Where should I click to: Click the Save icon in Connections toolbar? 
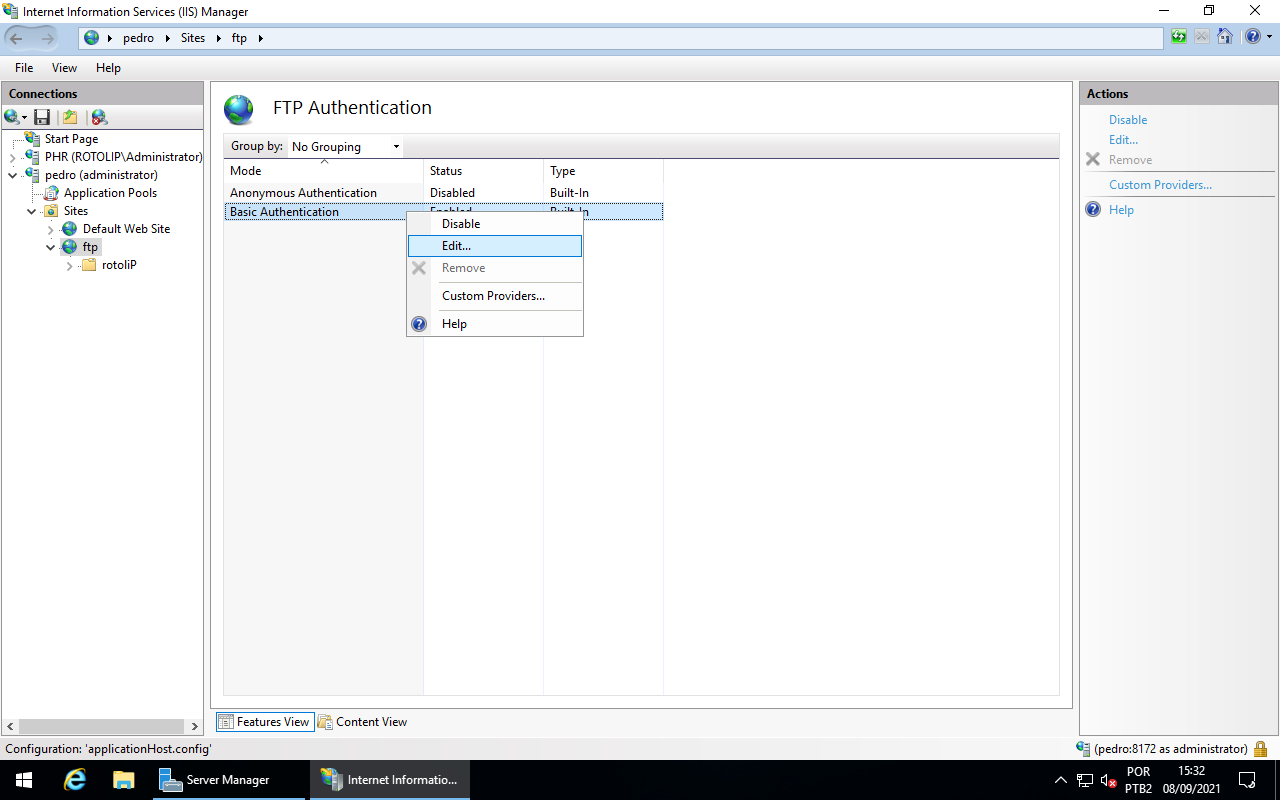tap(42, 117)
